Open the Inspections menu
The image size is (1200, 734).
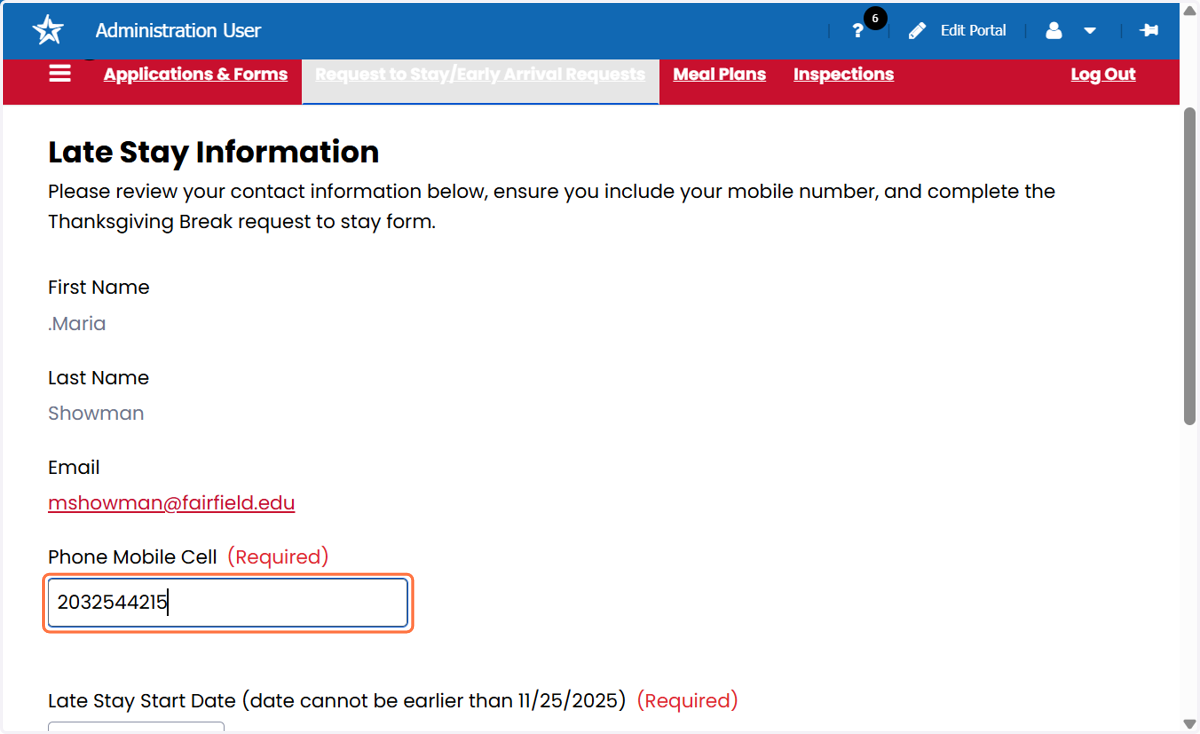click(x=843, y=74)
